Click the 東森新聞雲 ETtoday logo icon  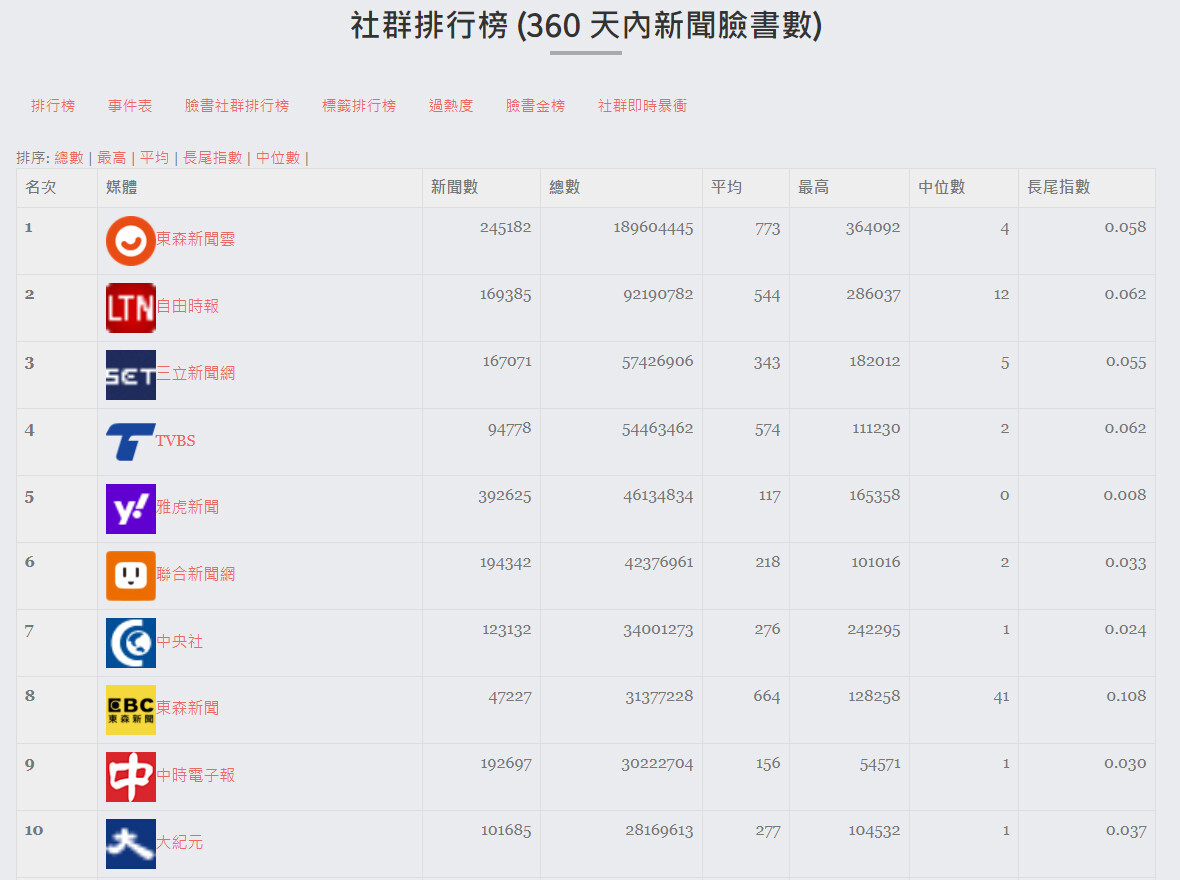pos(131,241)
